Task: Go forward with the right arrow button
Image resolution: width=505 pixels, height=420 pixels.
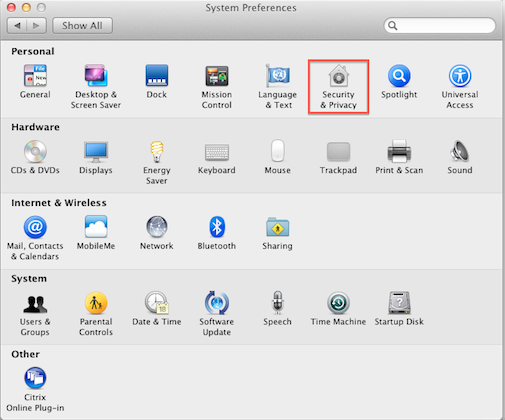Action: (36, 26)
